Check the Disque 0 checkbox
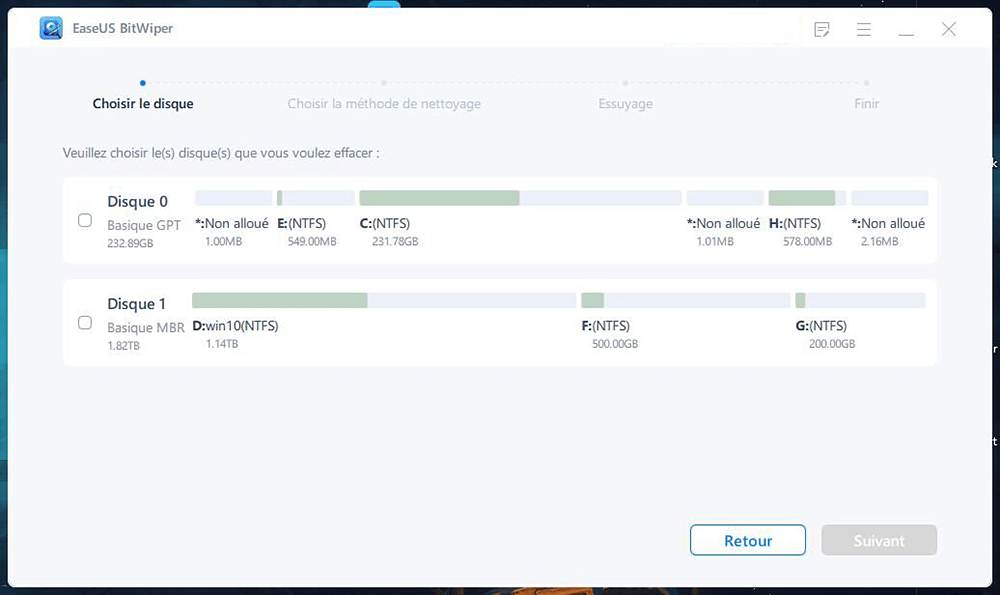Image resolution: width=1000 pixels, height=595 pixels. pyautogui.click(x=85, y=221)
